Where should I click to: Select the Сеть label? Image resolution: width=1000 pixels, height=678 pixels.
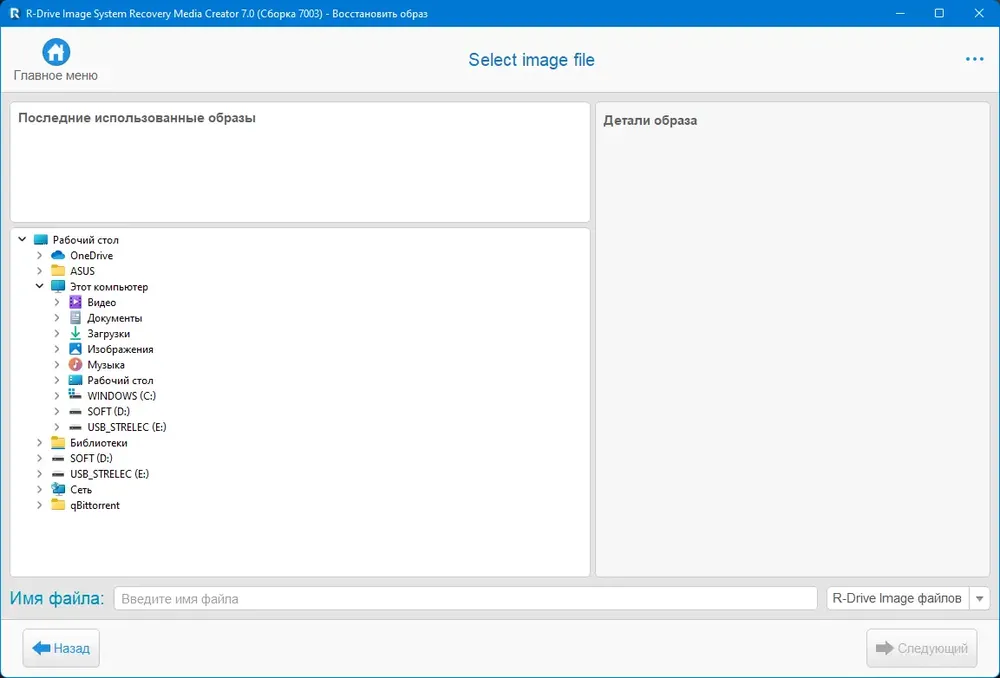(x=81, y=489)
